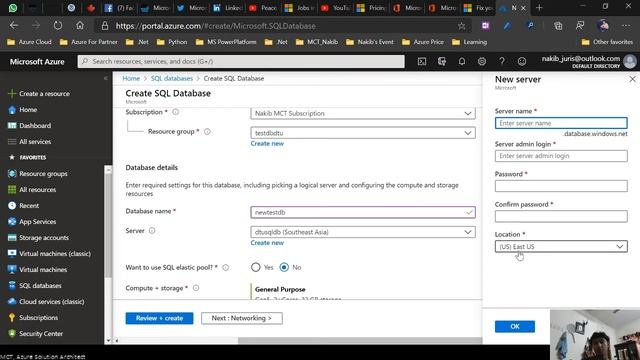Click info icon next to Subscription

coord(176,112)
